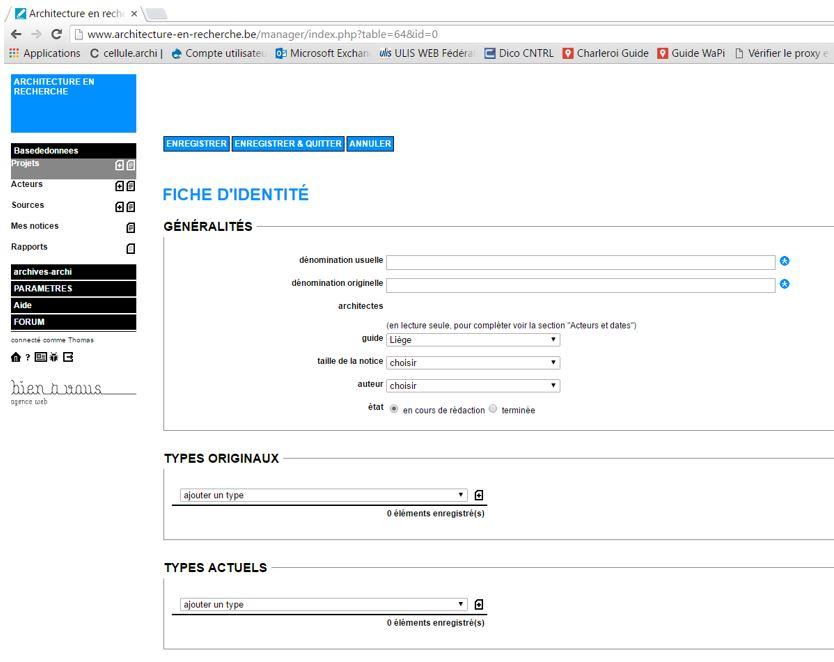Click blue asterisk next to dénomination usuelle

coord(785,261)
